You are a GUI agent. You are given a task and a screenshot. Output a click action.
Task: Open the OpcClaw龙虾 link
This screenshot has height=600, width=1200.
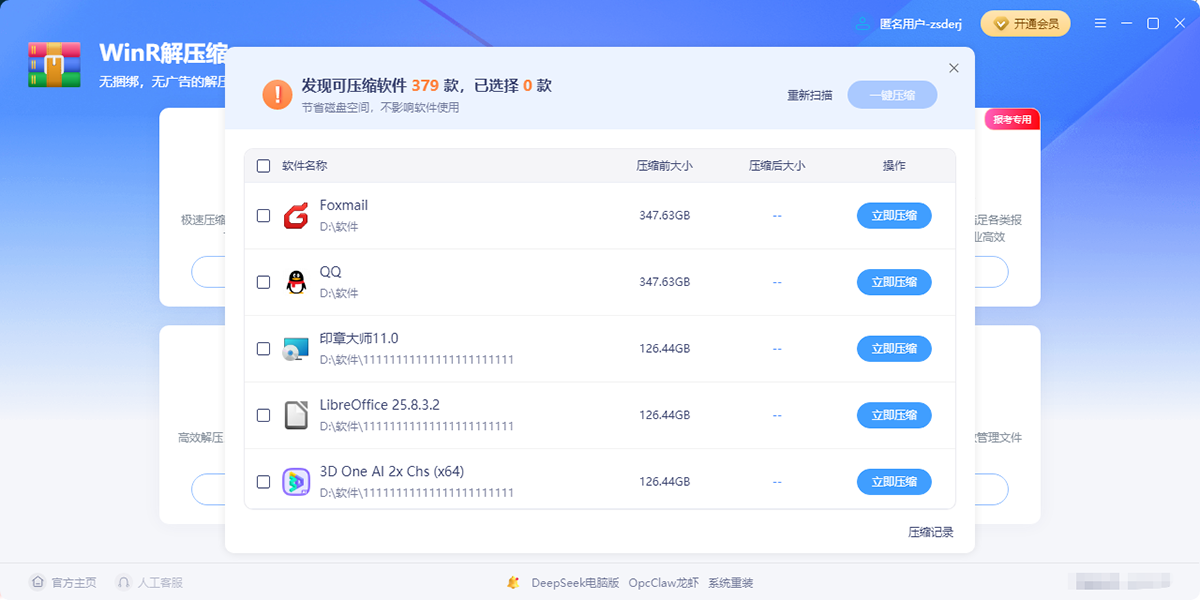(664, 582)
